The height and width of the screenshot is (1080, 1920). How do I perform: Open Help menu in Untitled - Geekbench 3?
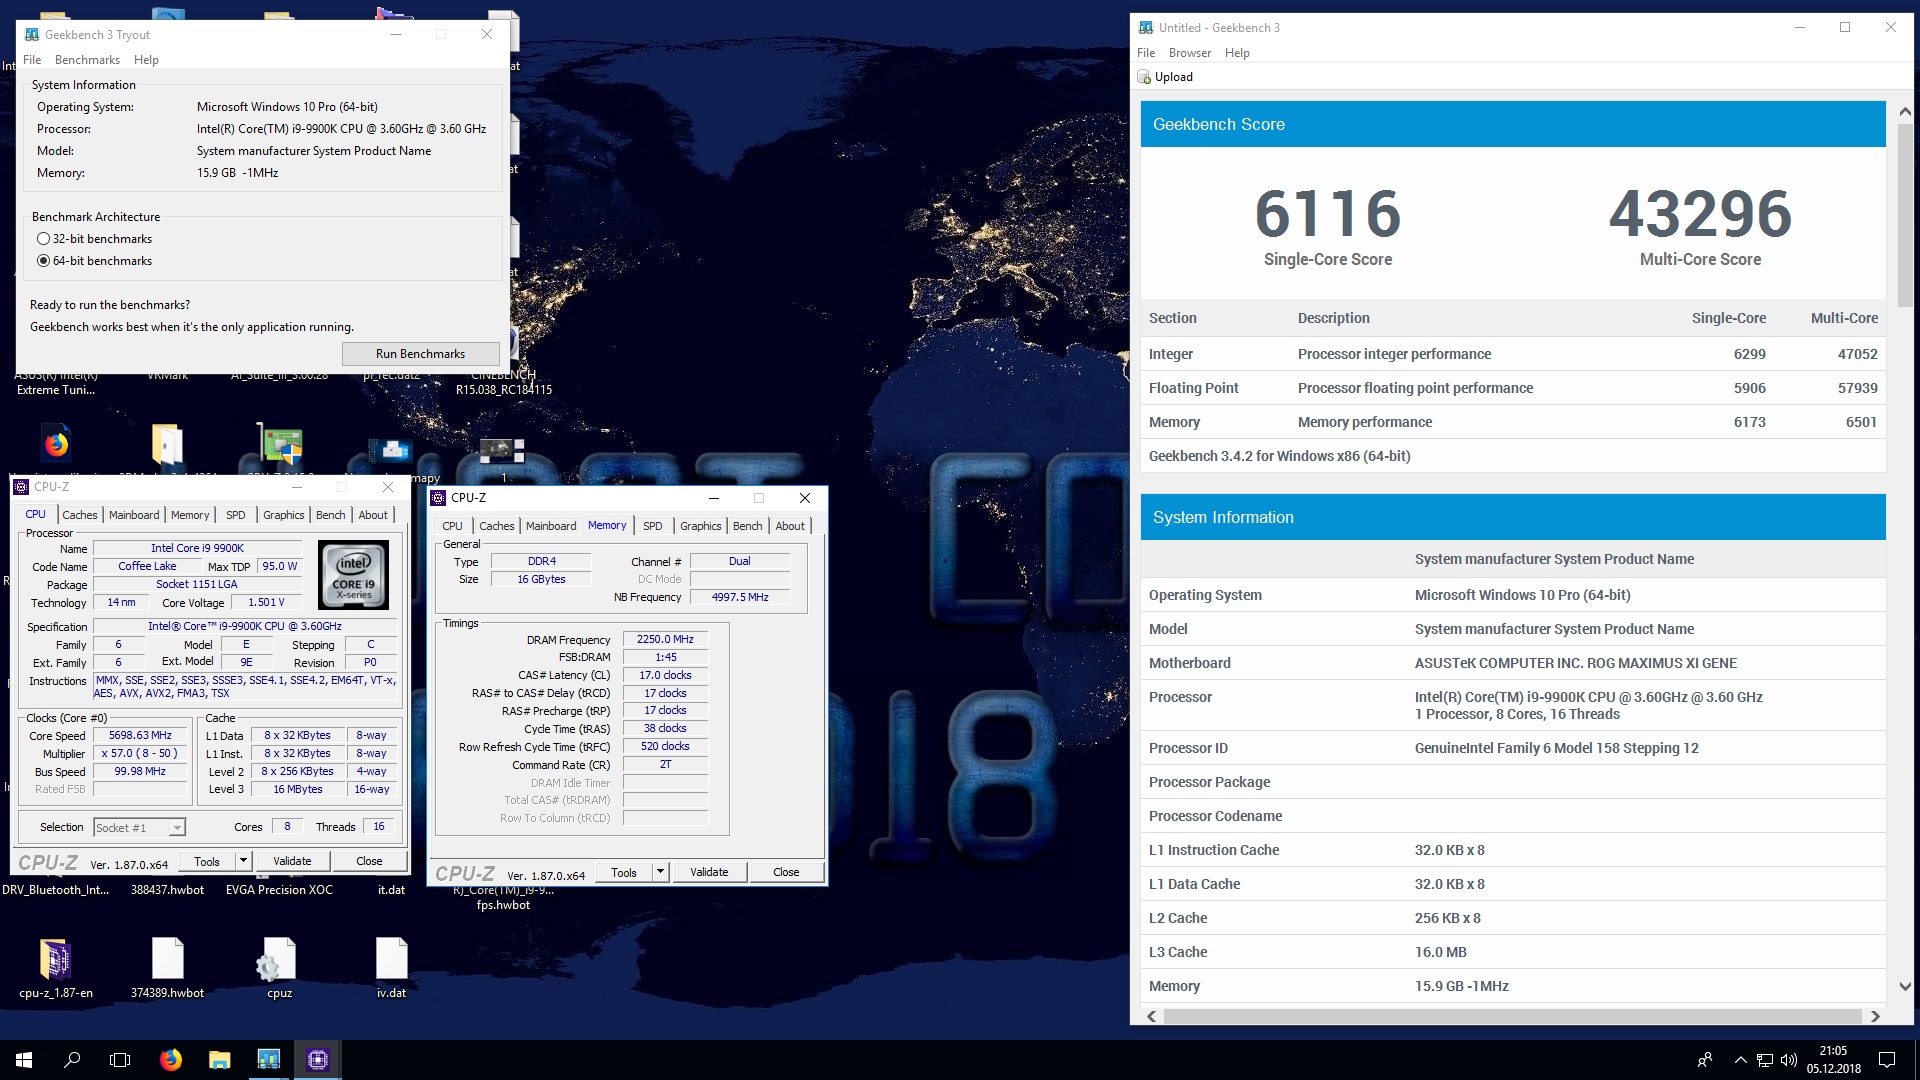pos(1237,53)
